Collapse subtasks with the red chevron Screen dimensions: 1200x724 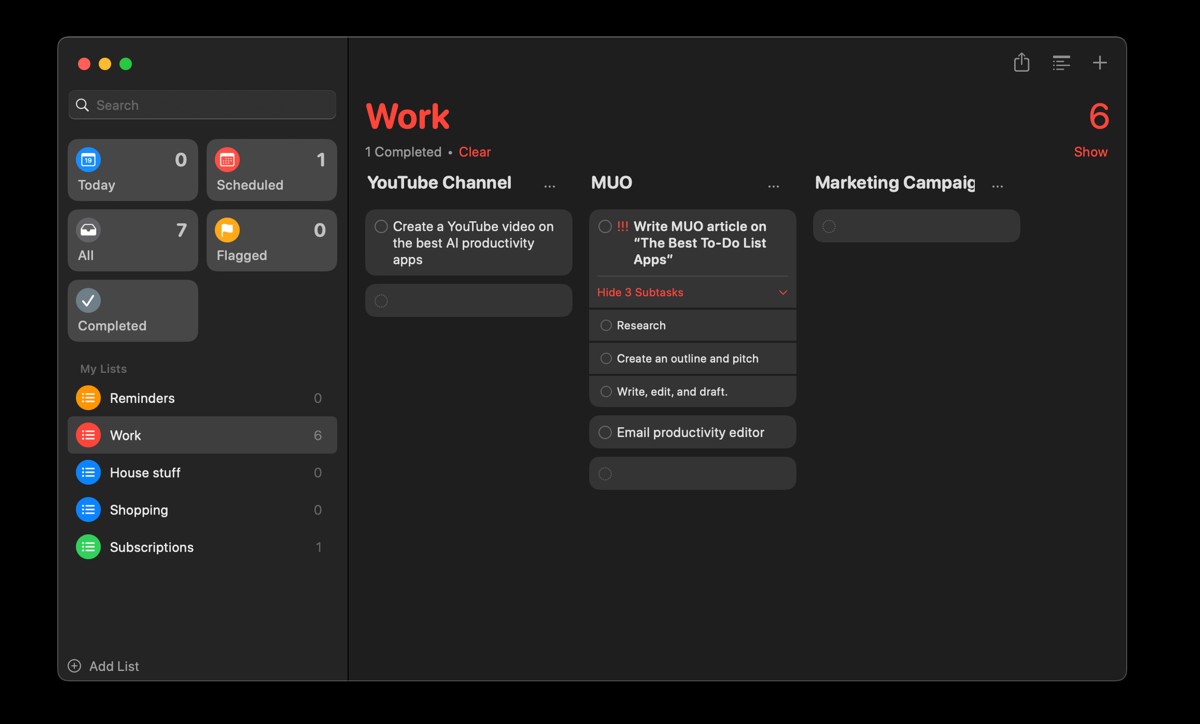tap(783, 293)
